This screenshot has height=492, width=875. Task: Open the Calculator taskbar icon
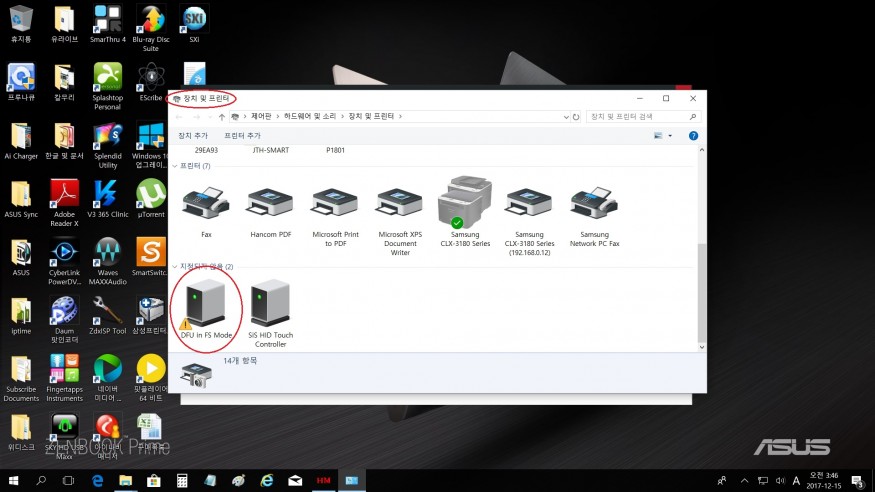coord(182,480)
